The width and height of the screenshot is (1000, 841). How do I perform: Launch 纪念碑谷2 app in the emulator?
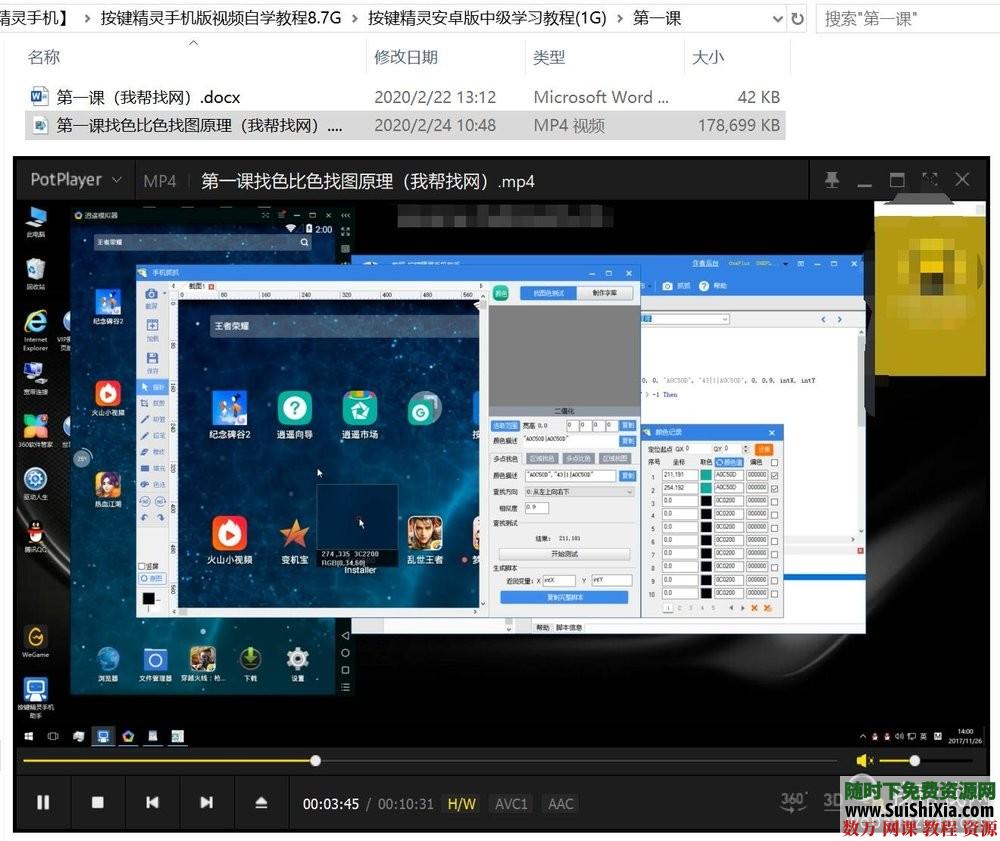[x=229, y=408]
